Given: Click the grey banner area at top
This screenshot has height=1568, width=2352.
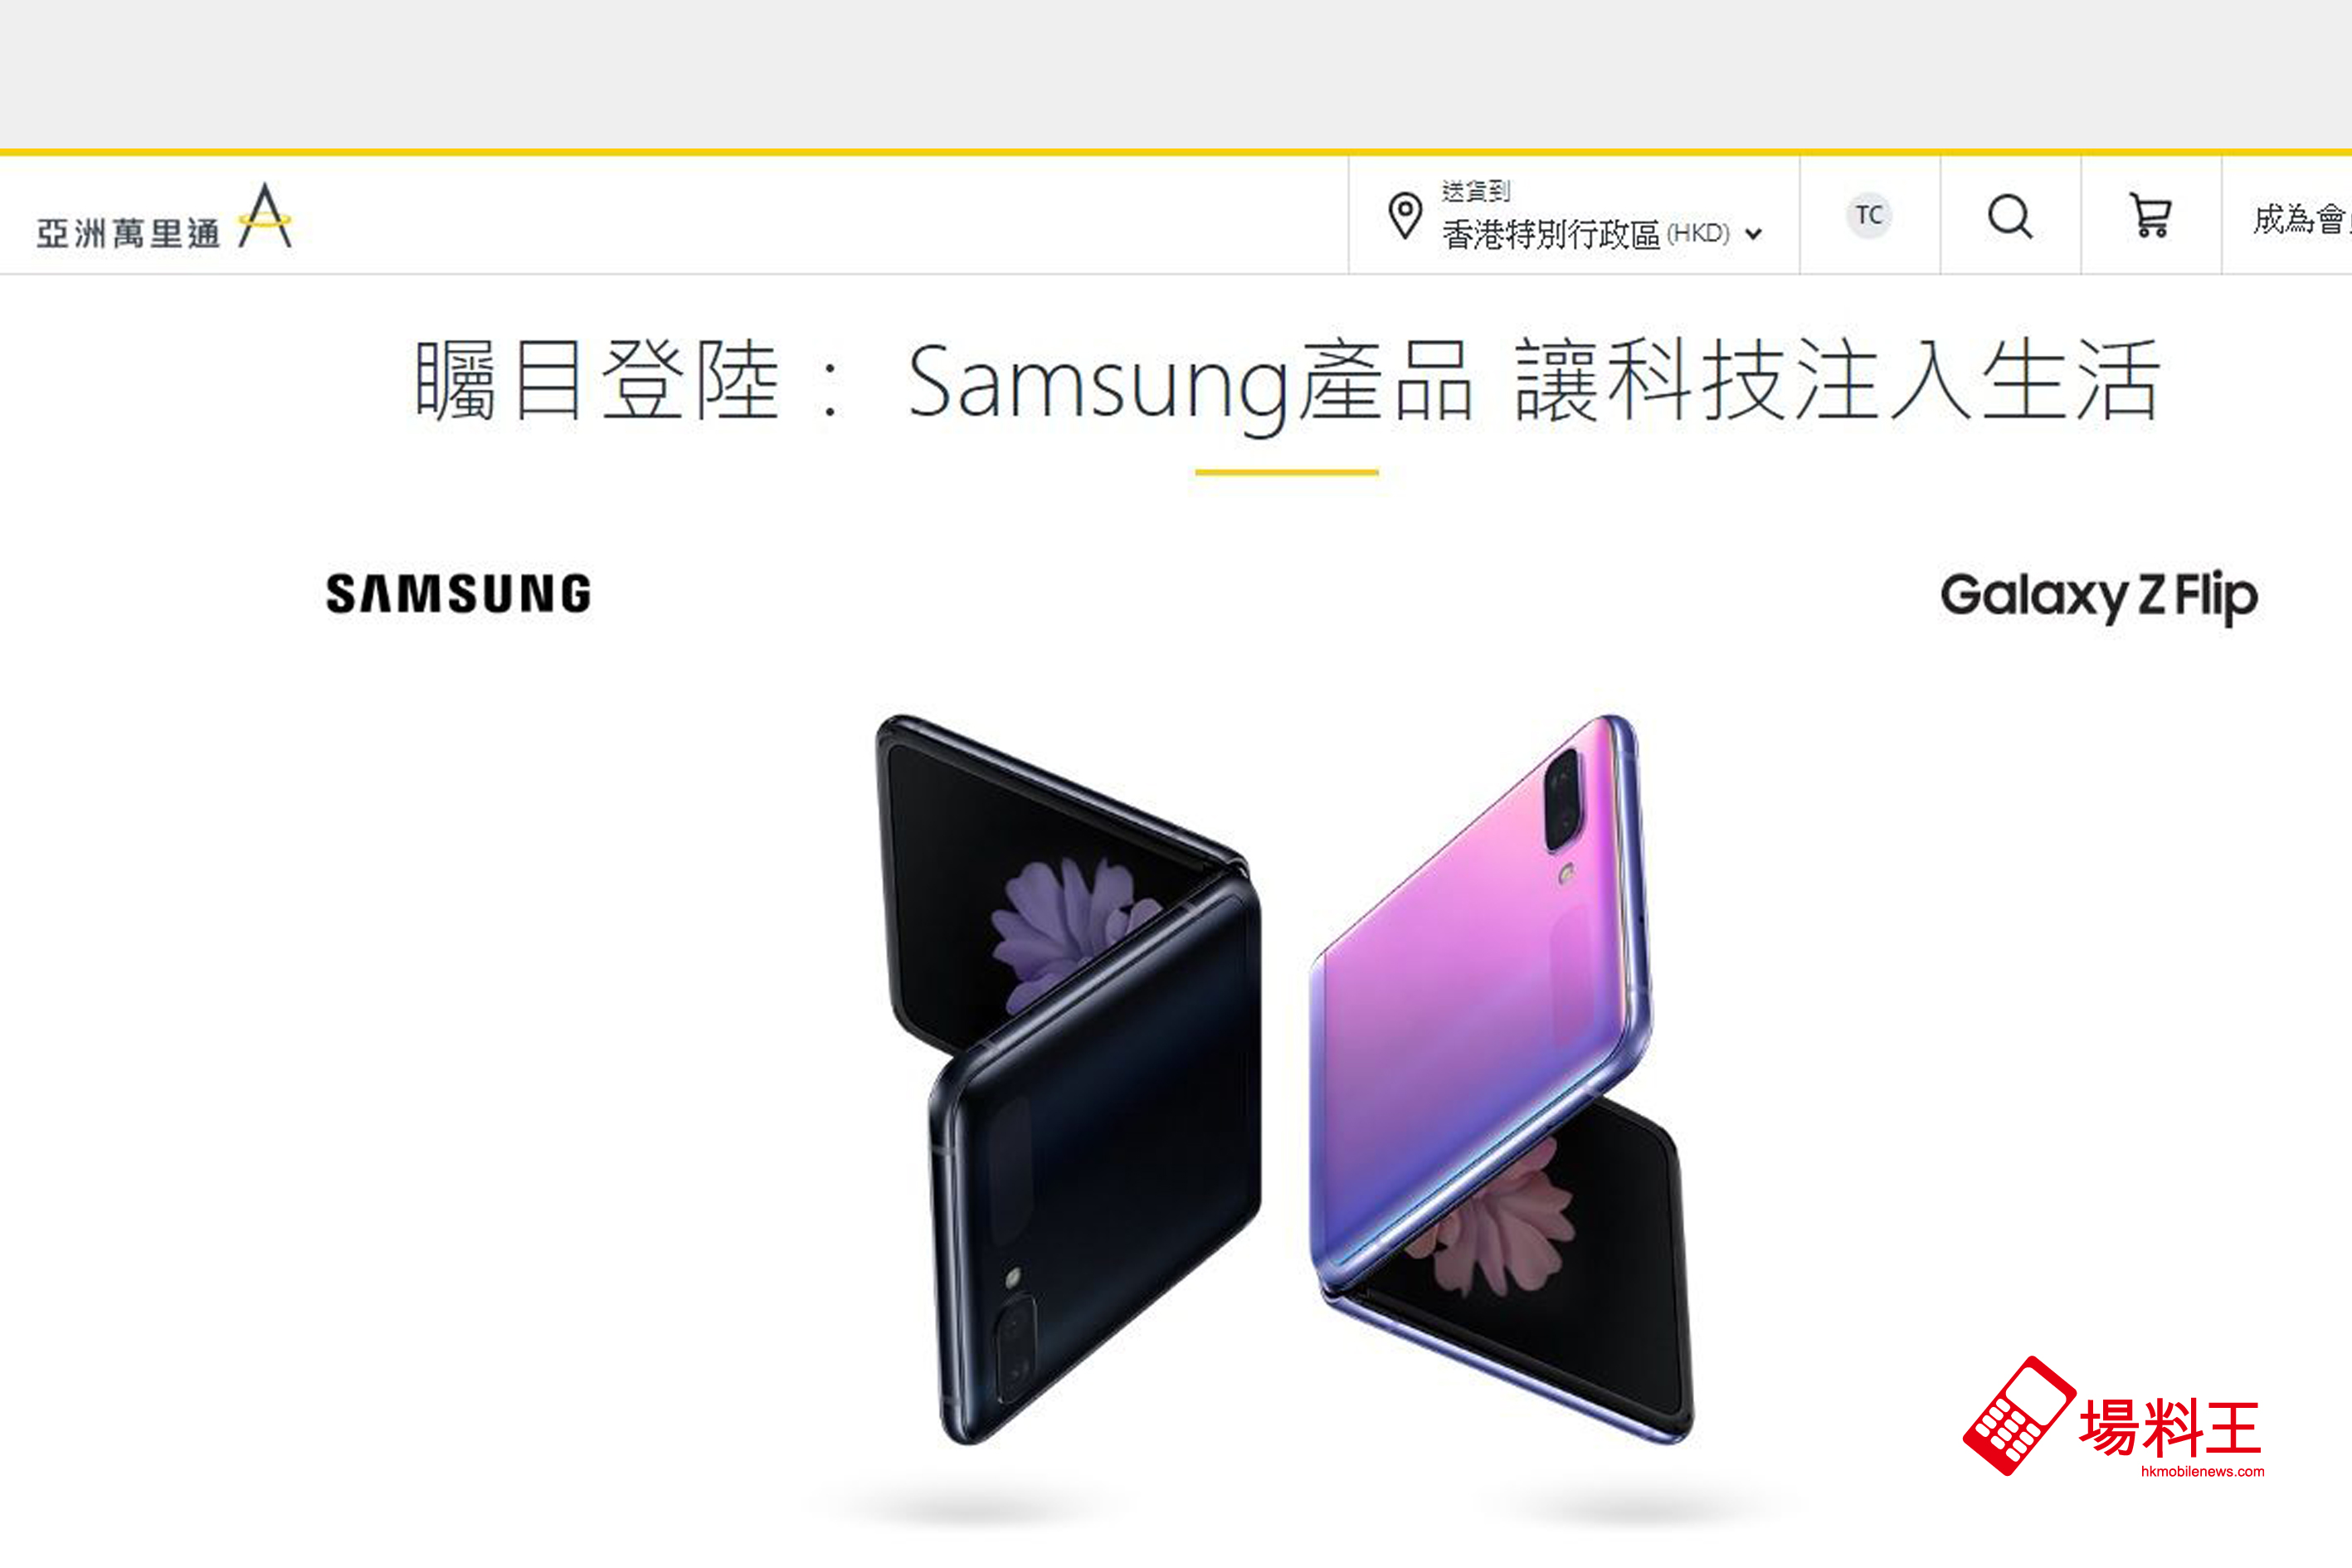Looking at the screenshot, I should click(1176, 74).
